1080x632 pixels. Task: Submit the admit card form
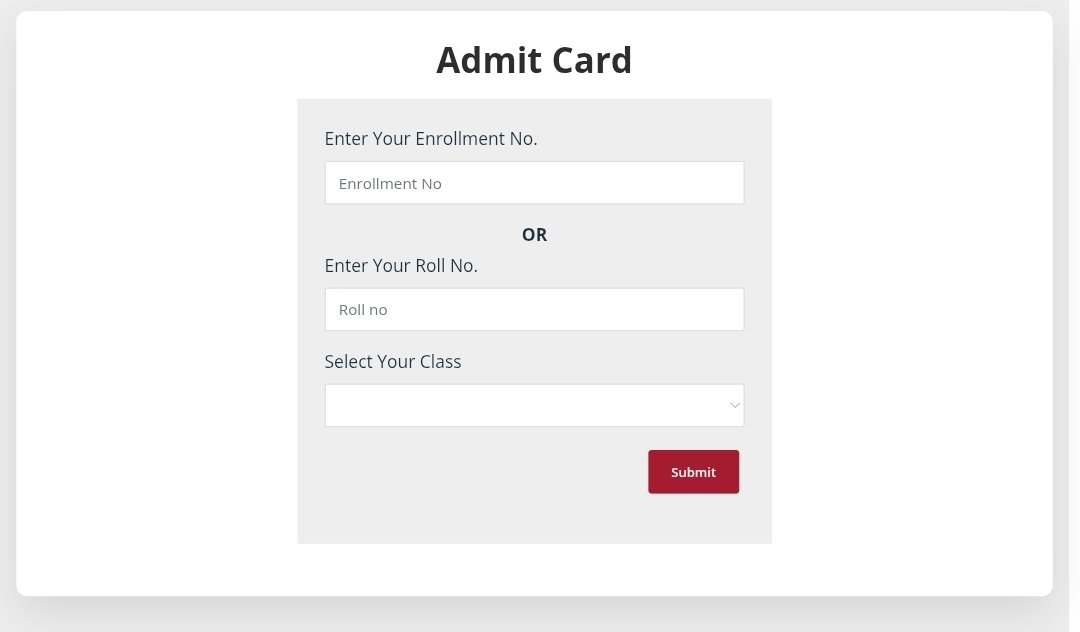[693, 472]
